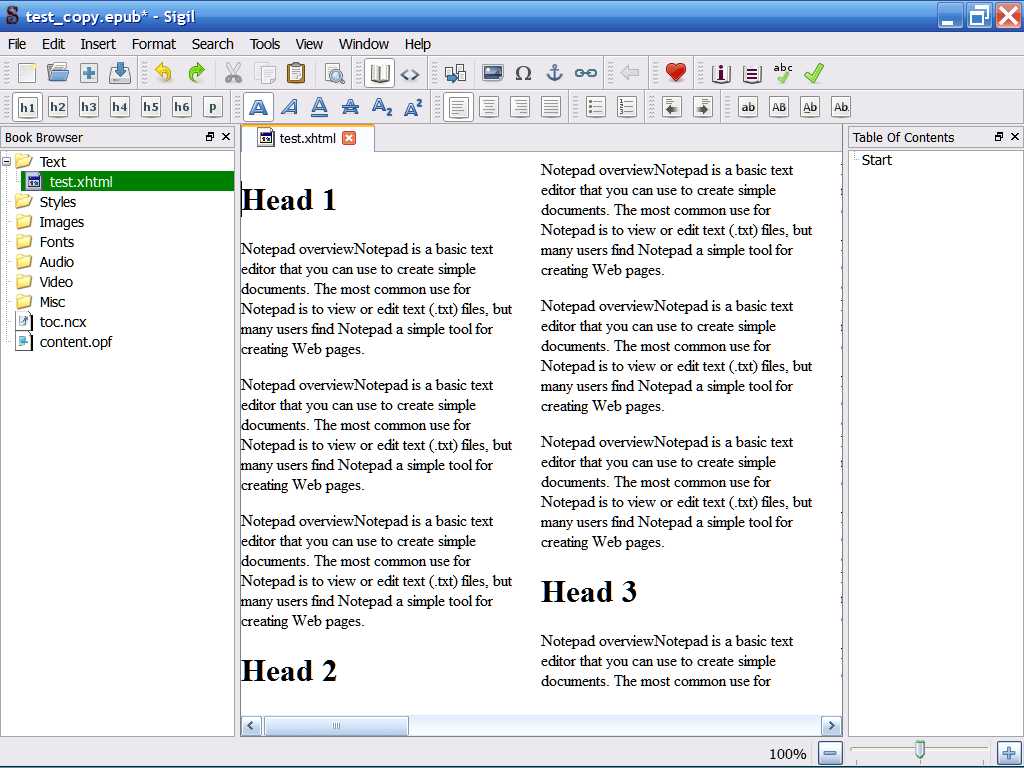The image size is (1024, 768).
Task: Open an existing epub file icon
Action: 58,73
